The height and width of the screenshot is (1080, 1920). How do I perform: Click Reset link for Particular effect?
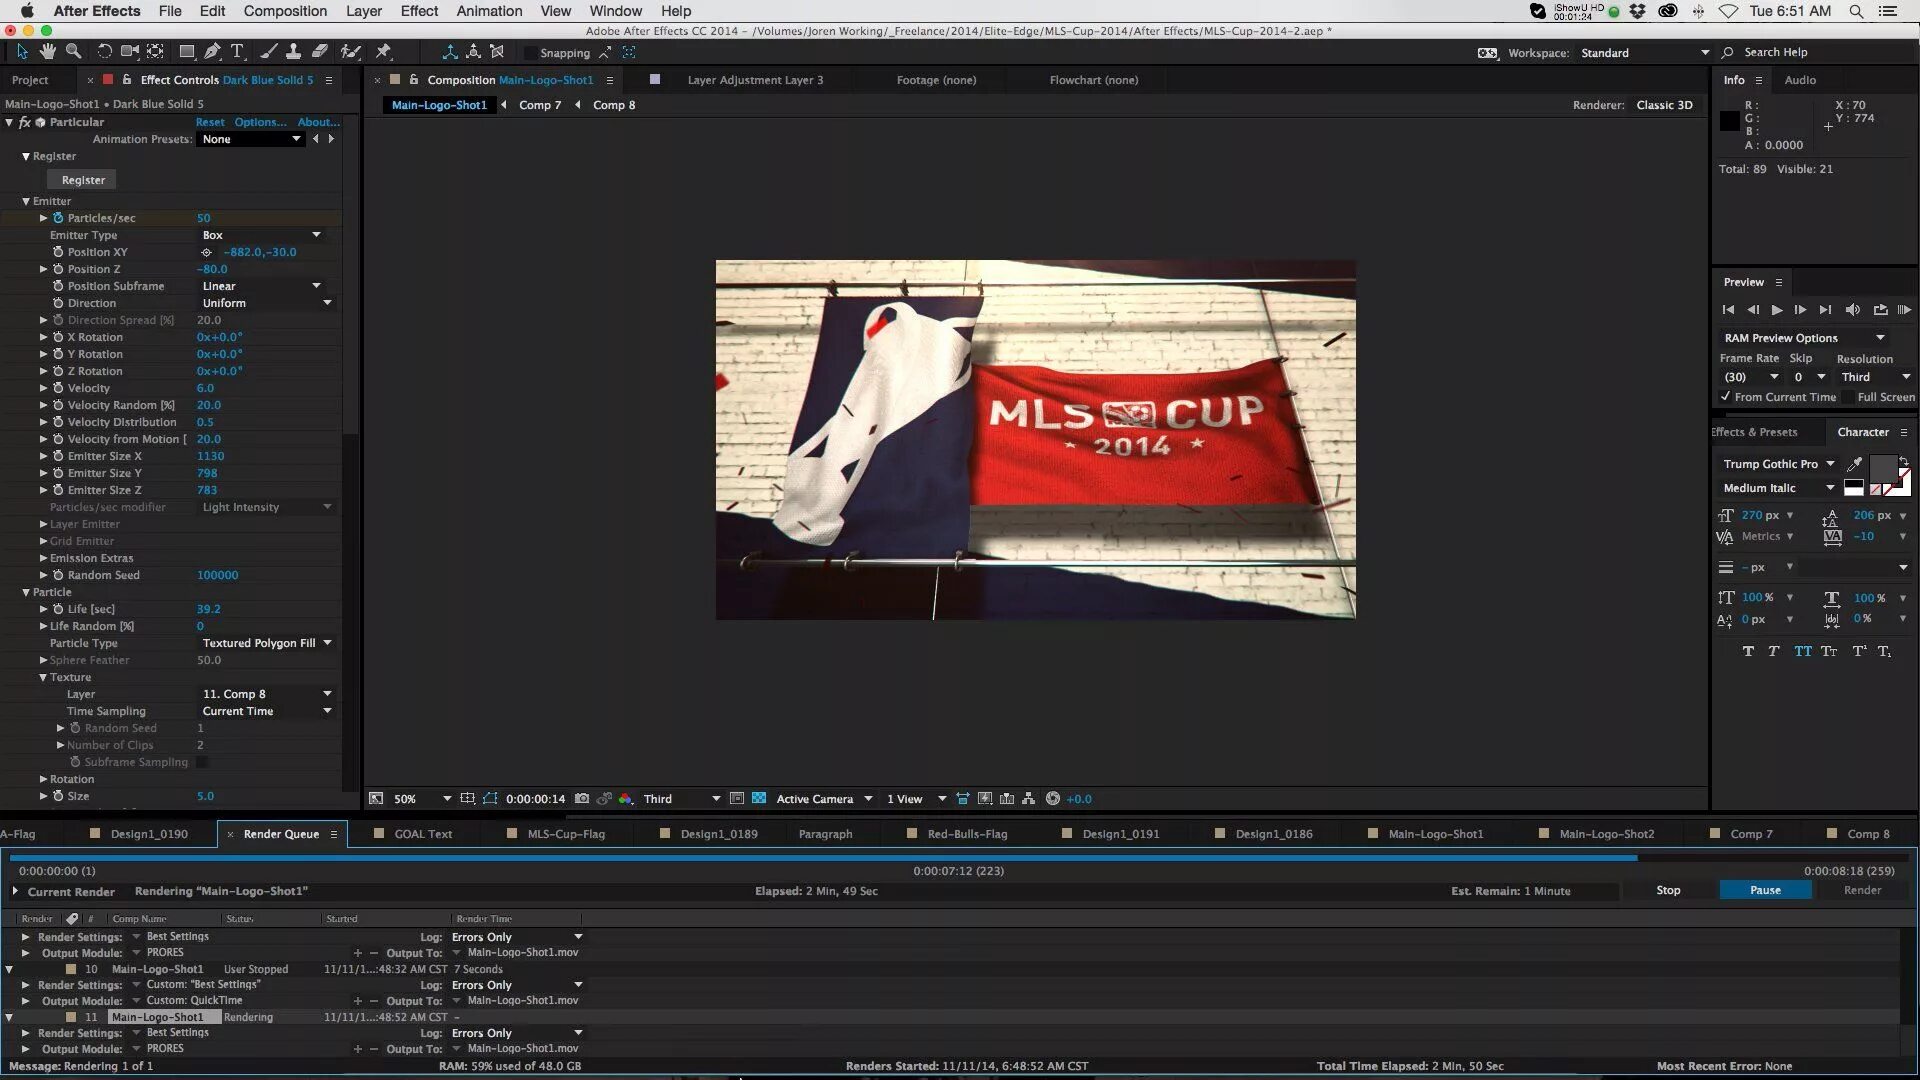(210, 122)
